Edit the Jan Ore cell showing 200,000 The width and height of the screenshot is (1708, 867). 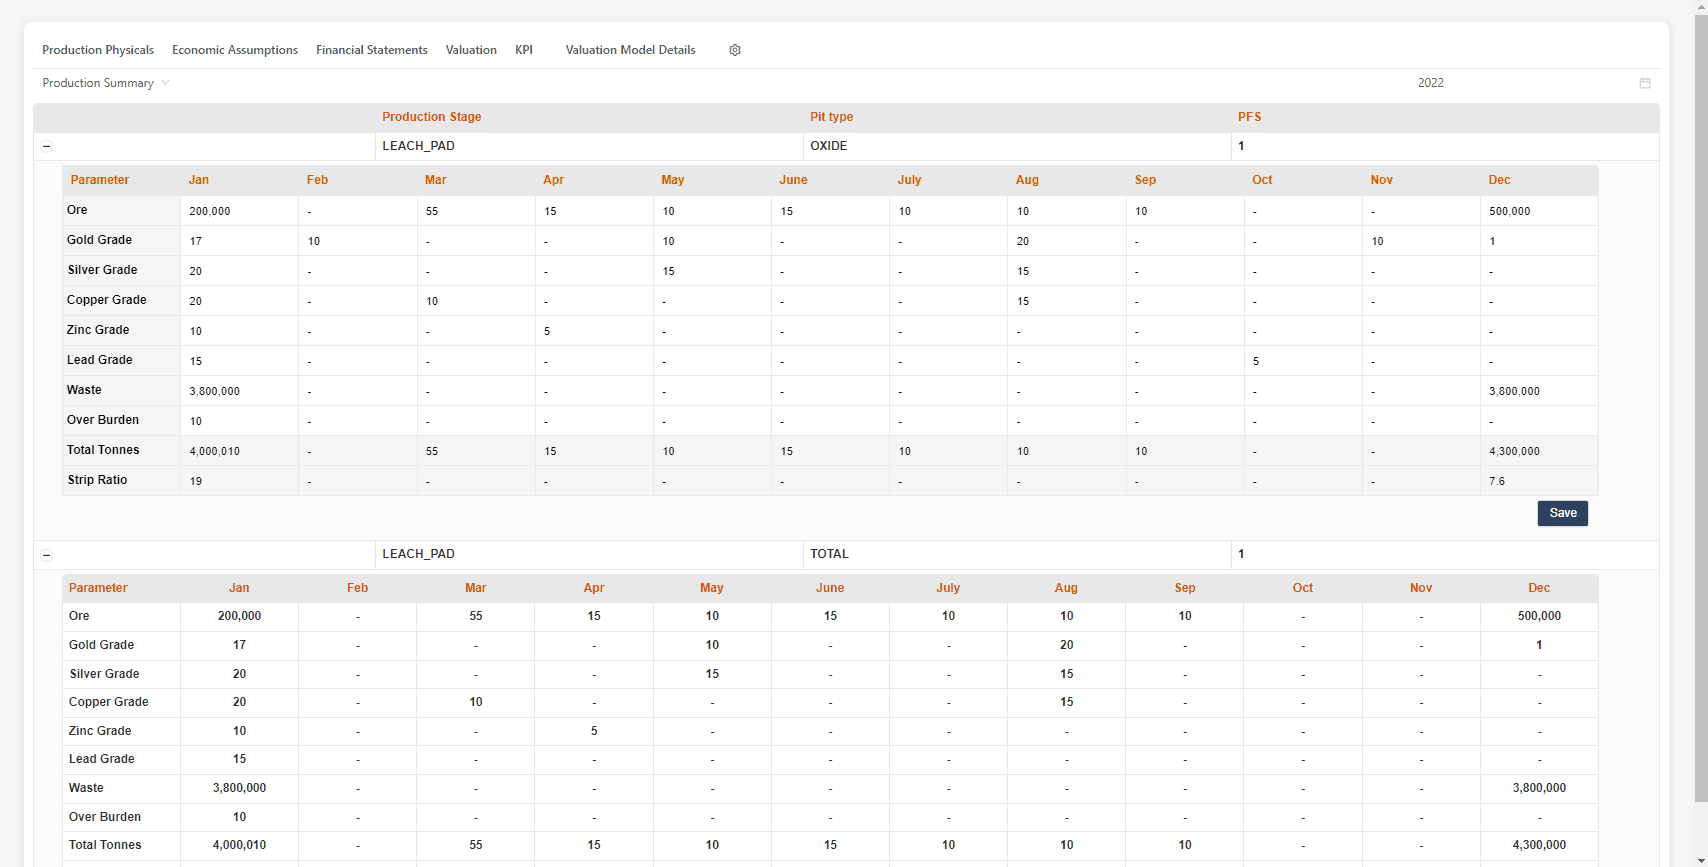click(x=238, y=211)
